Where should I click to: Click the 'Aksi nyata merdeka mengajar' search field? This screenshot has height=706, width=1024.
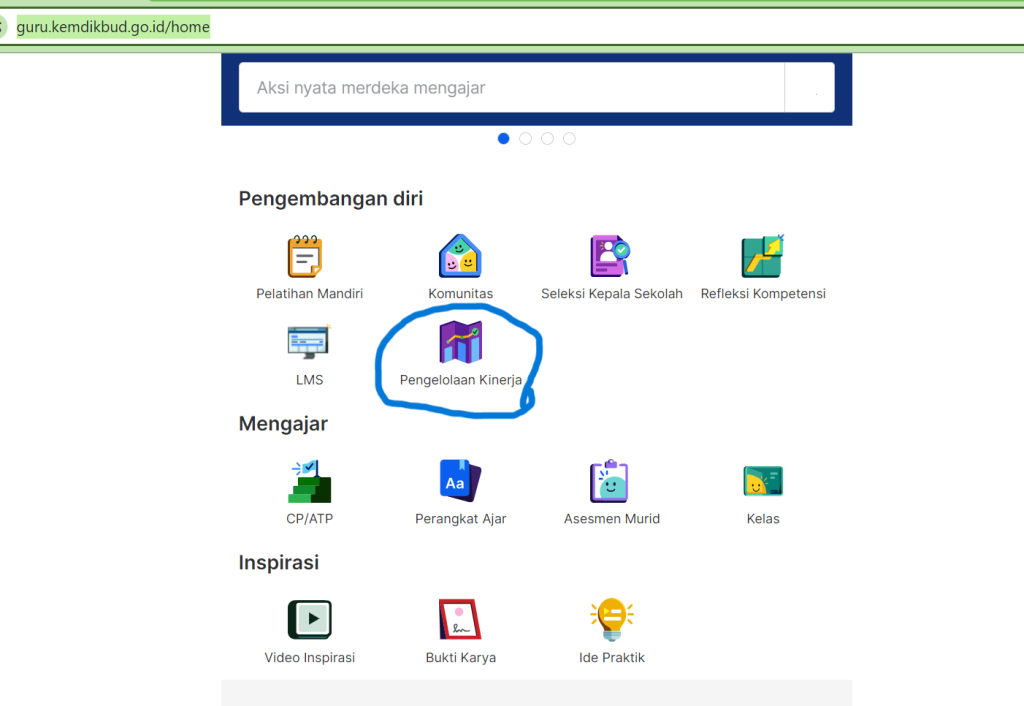[510, 88]
